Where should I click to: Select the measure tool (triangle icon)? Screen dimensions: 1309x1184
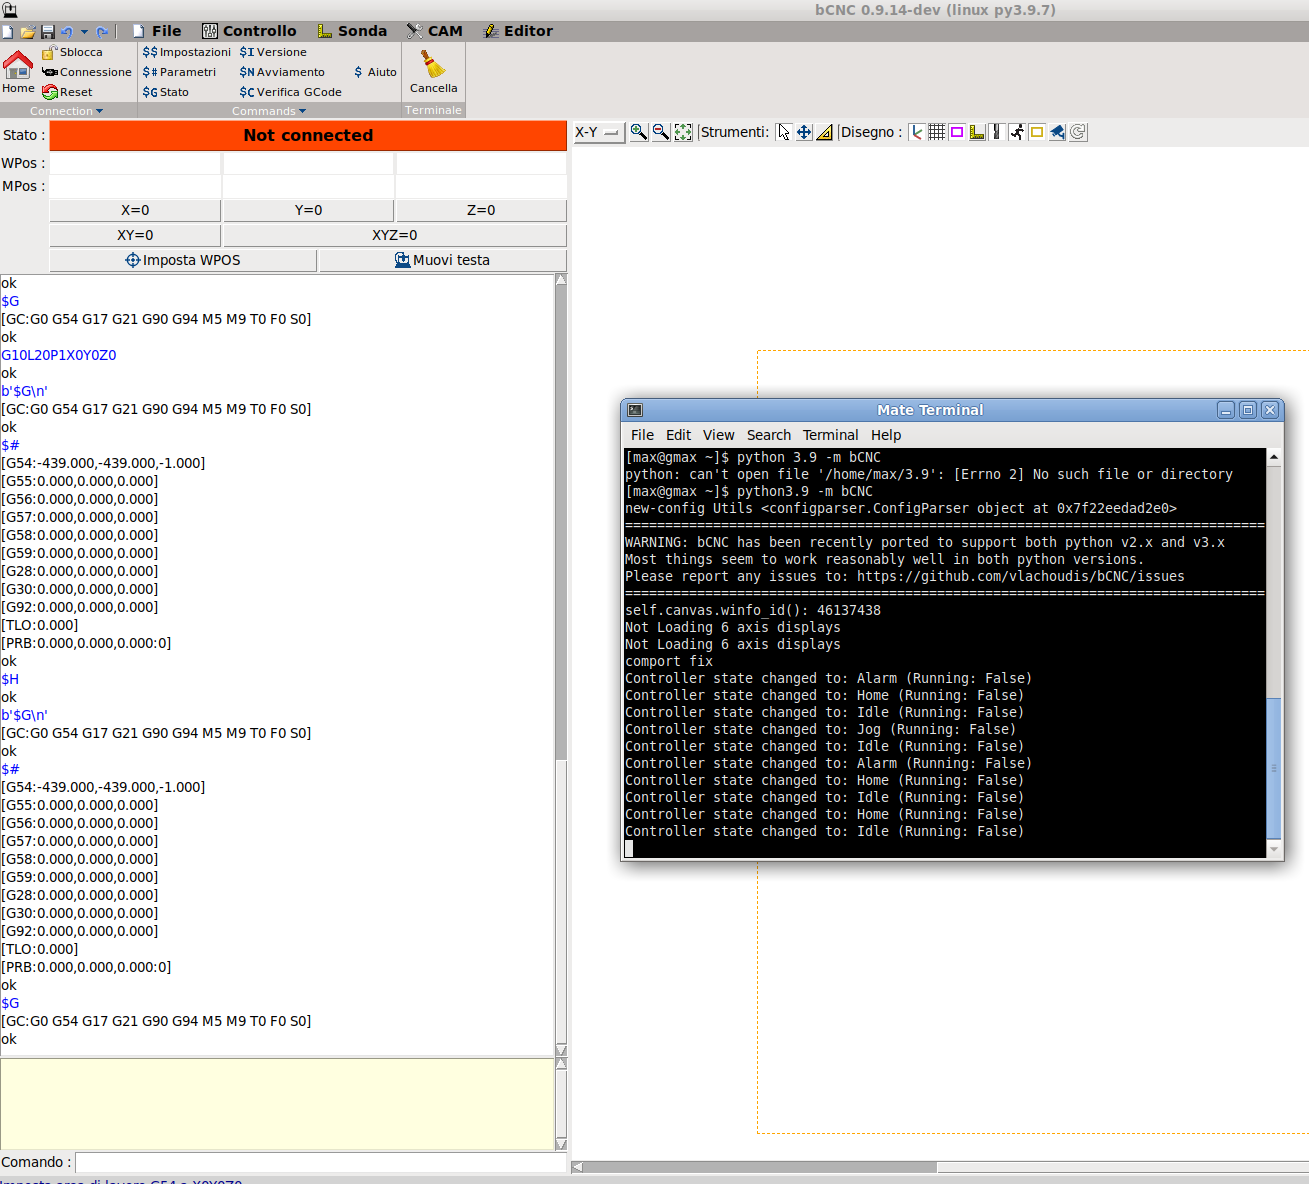click(824, 131)
